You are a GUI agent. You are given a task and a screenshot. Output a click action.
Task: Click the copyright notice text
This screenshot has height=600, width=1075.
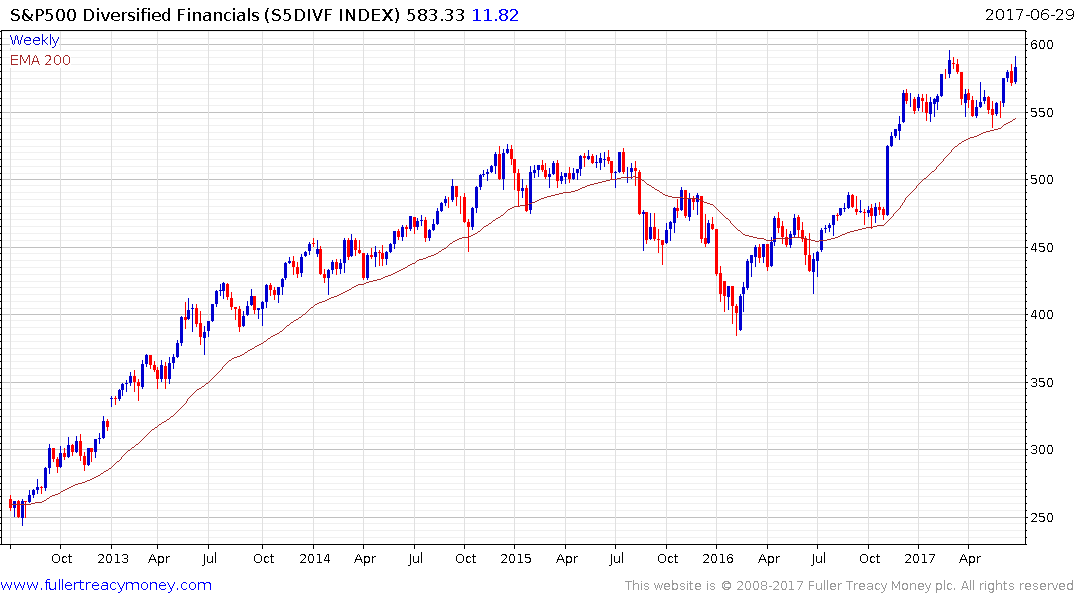(849, 586)
